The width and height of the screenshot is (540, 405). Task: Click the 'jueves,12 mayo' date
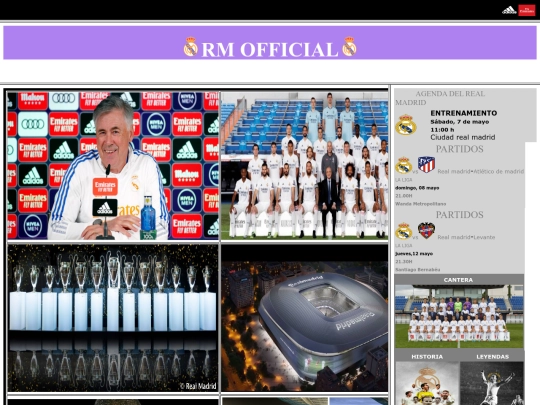[414, 253]
